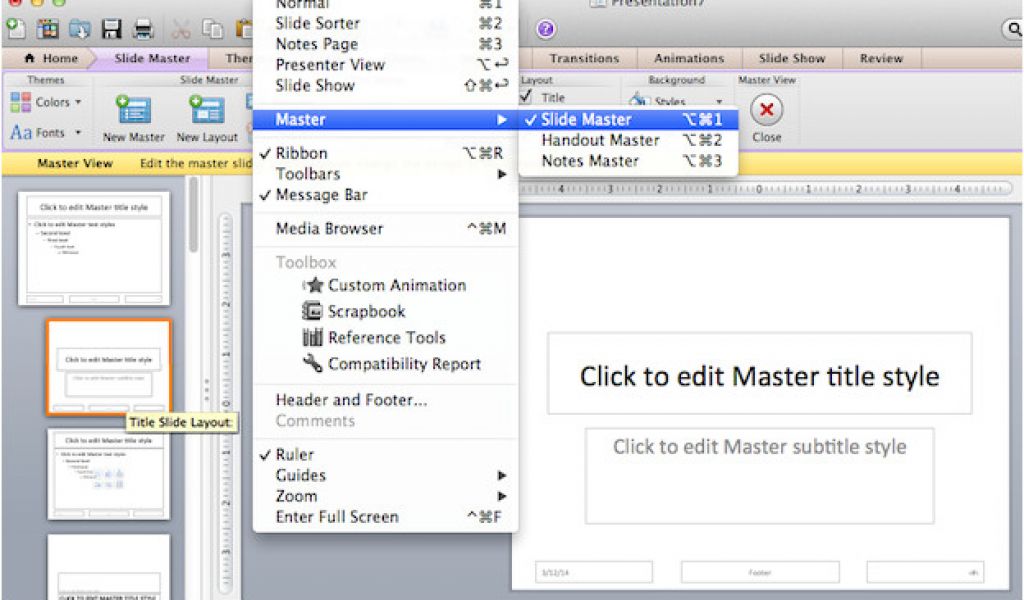Run the Compatibility Report

405,363
